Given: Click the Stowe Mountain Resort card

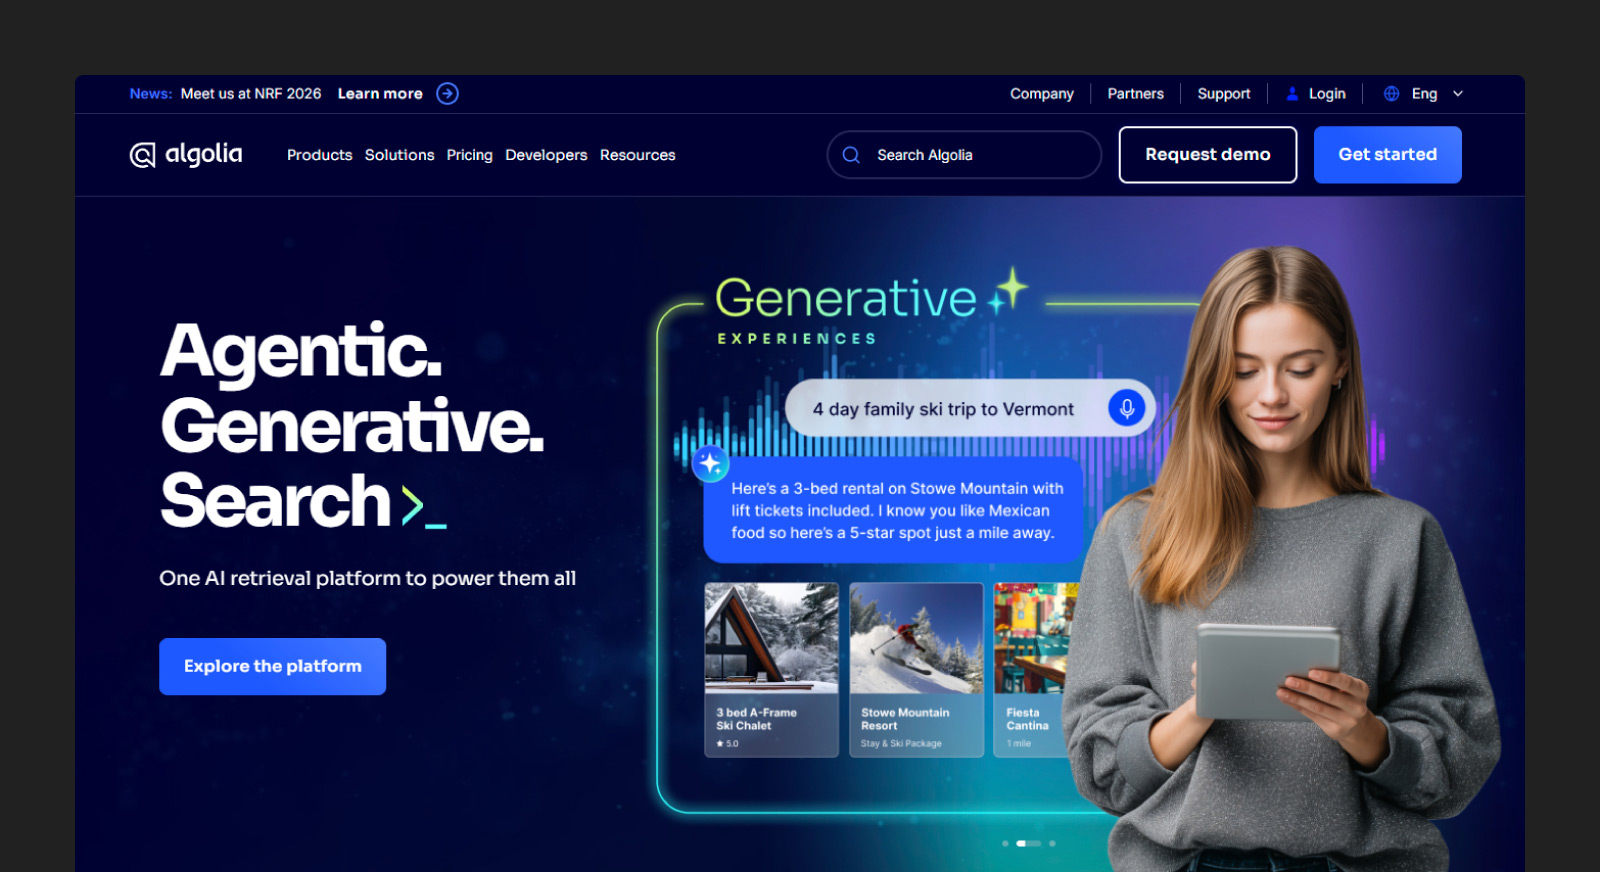Looking at the screenshot, I should pos(916,670).
